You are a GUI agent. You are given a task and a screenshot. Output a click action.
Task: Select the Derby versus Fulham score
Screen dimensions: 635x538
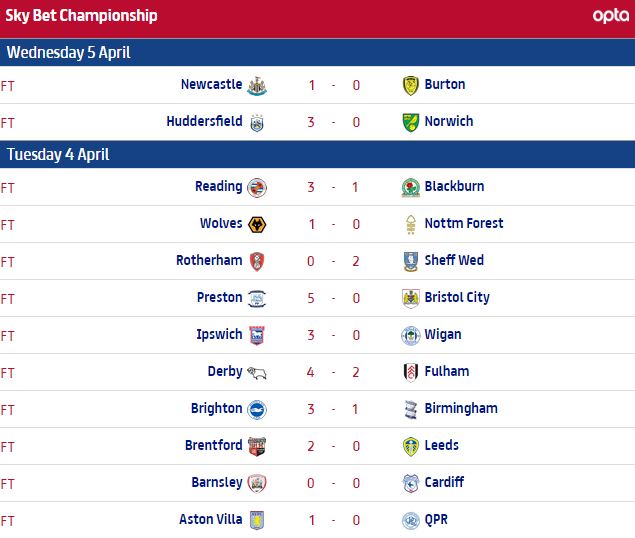click(333, 372)
